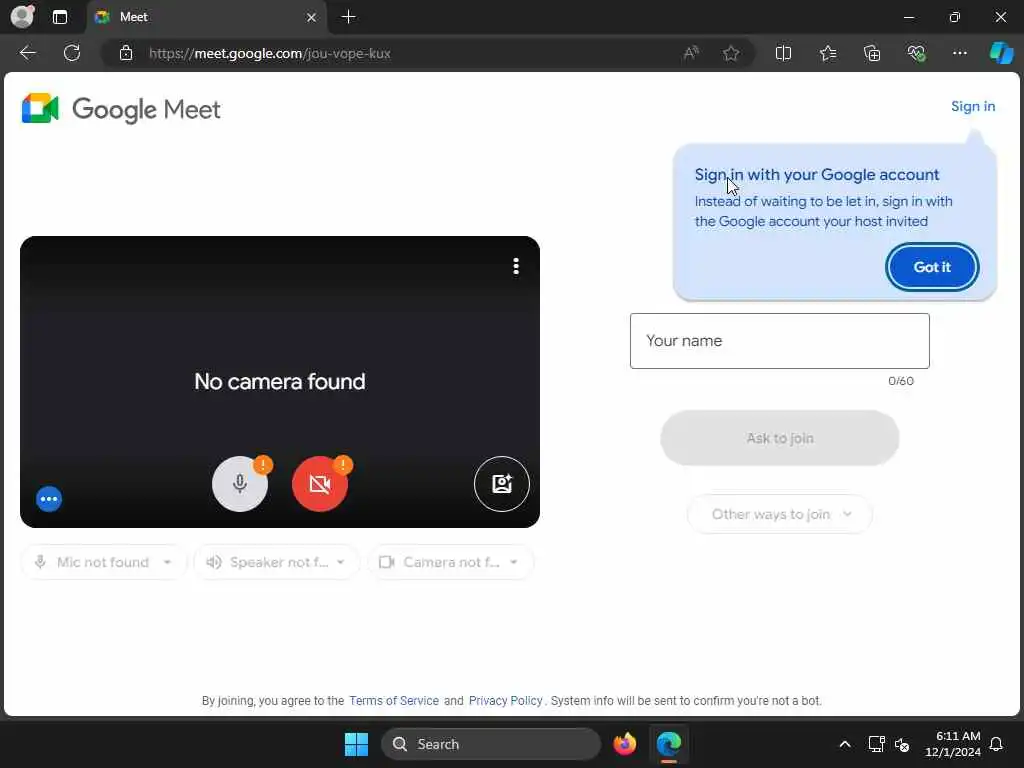
Task: Open network status tray icon
Action: [x=876, y=744]
